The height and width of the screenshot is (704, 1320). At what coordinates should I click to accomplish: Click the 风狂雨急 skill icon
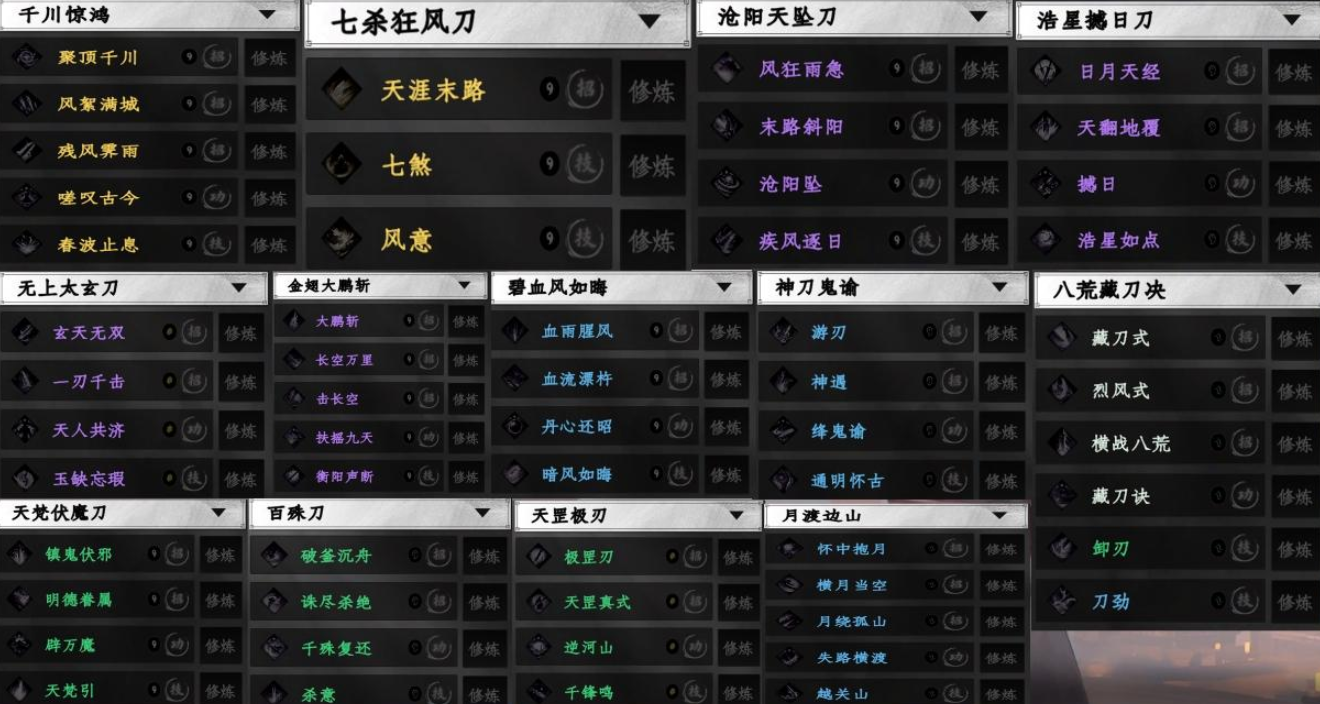[727, 69]
